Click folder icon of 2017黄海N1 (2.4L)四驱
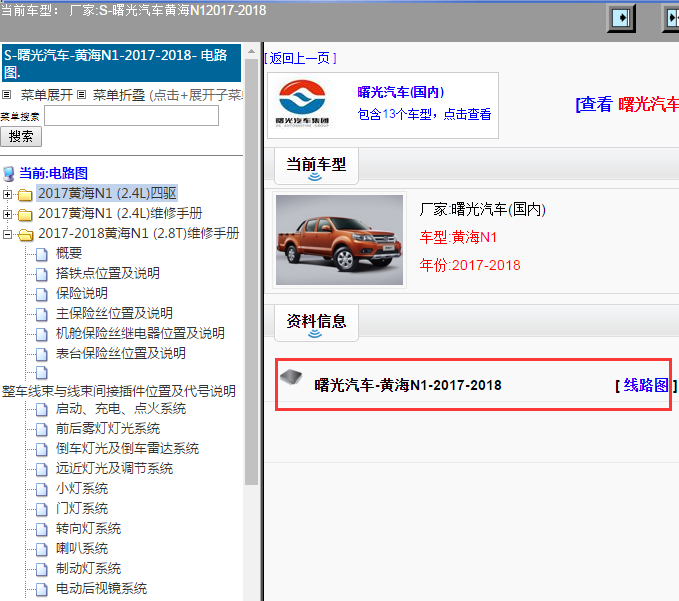This screenshot has width=679, height=601. point(25,195)
